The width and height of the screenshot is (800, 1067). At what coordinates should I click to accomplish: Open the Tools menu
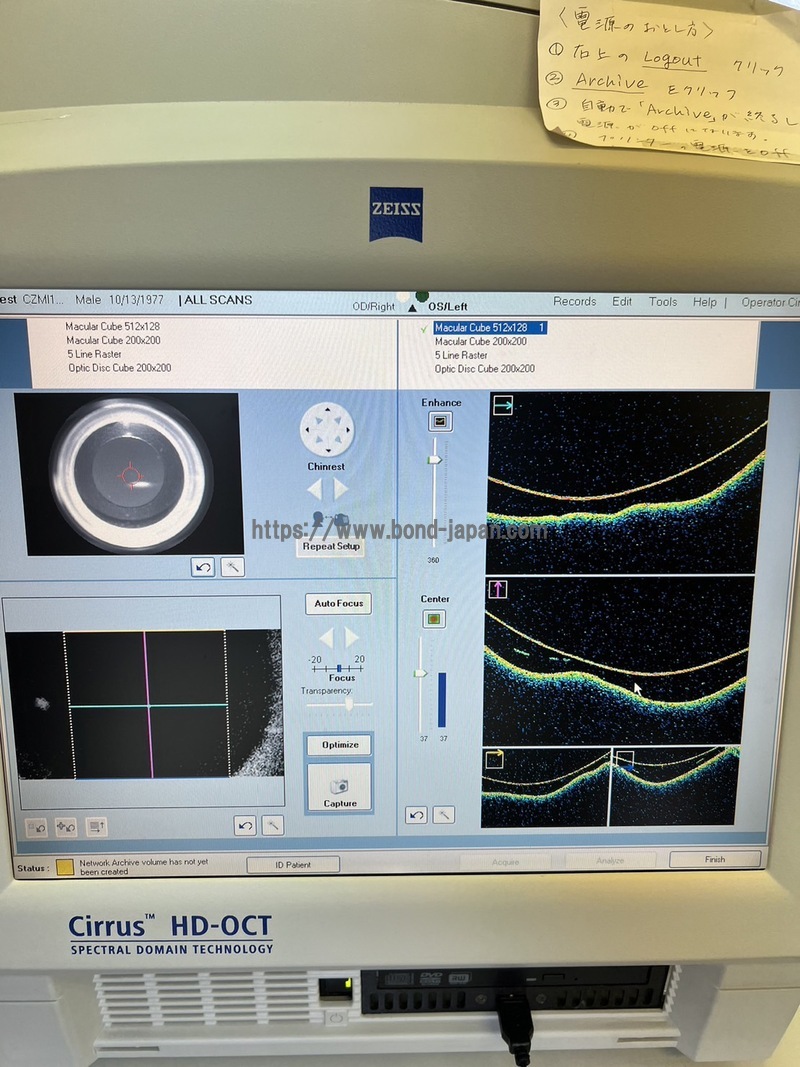click(x=663, y=301)
